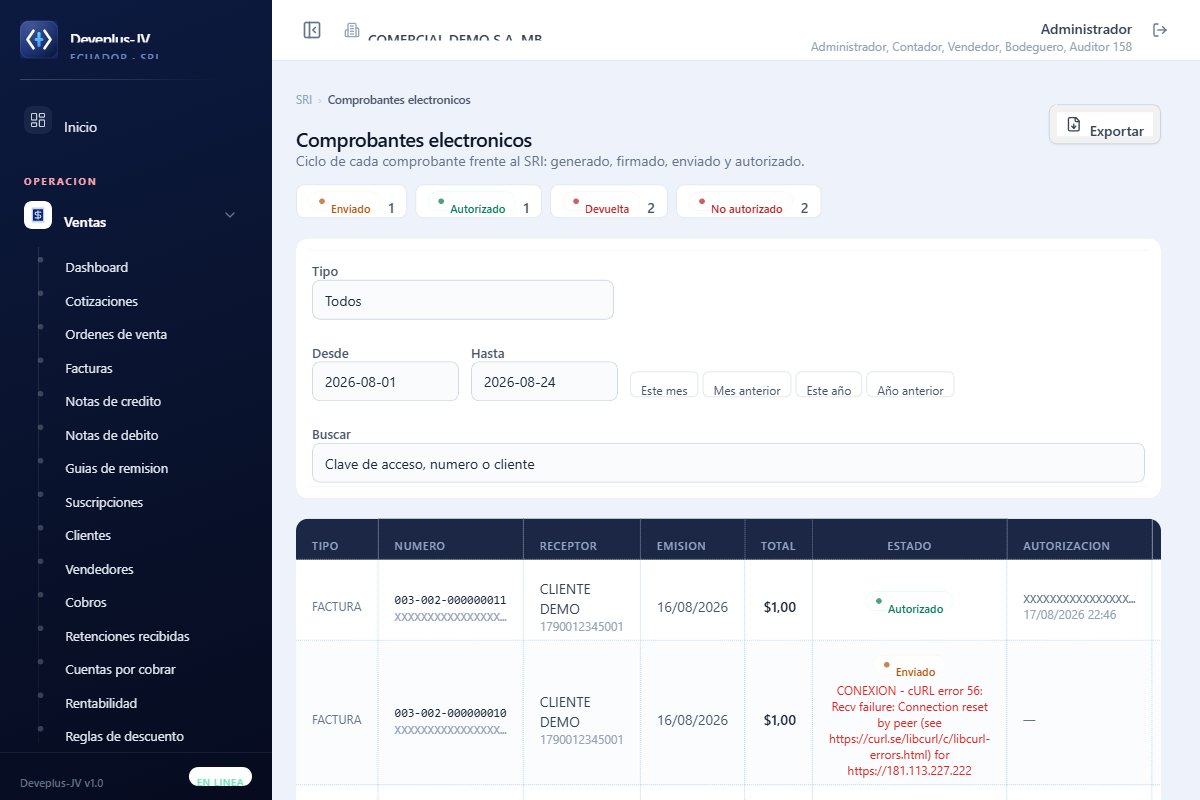Viewport: 1200px width, 800px height.
Task: Filter by No autorizado status chip
Action: (x=749, y=202)
